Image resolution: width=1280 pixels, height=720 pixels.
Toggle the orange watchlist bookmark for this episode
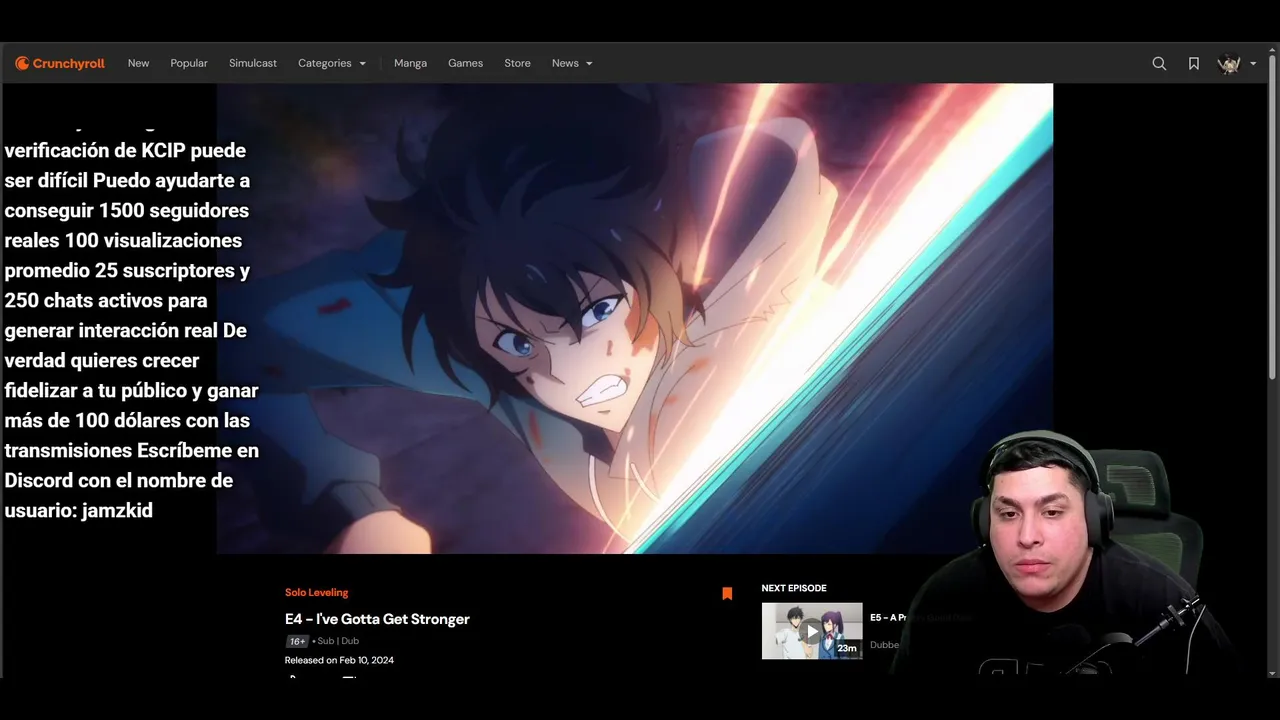[727, 593]
